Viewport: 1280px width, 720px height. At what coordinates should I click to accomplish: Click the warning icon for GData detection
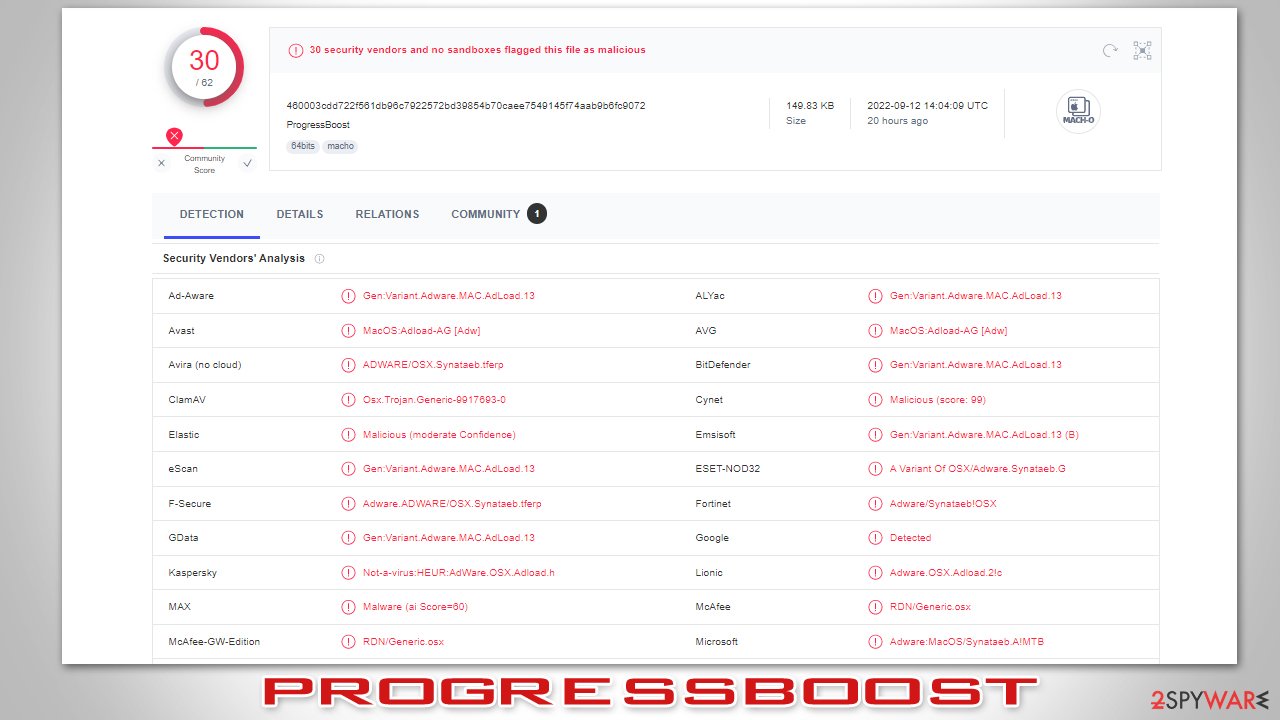click(x=348, y=538)
